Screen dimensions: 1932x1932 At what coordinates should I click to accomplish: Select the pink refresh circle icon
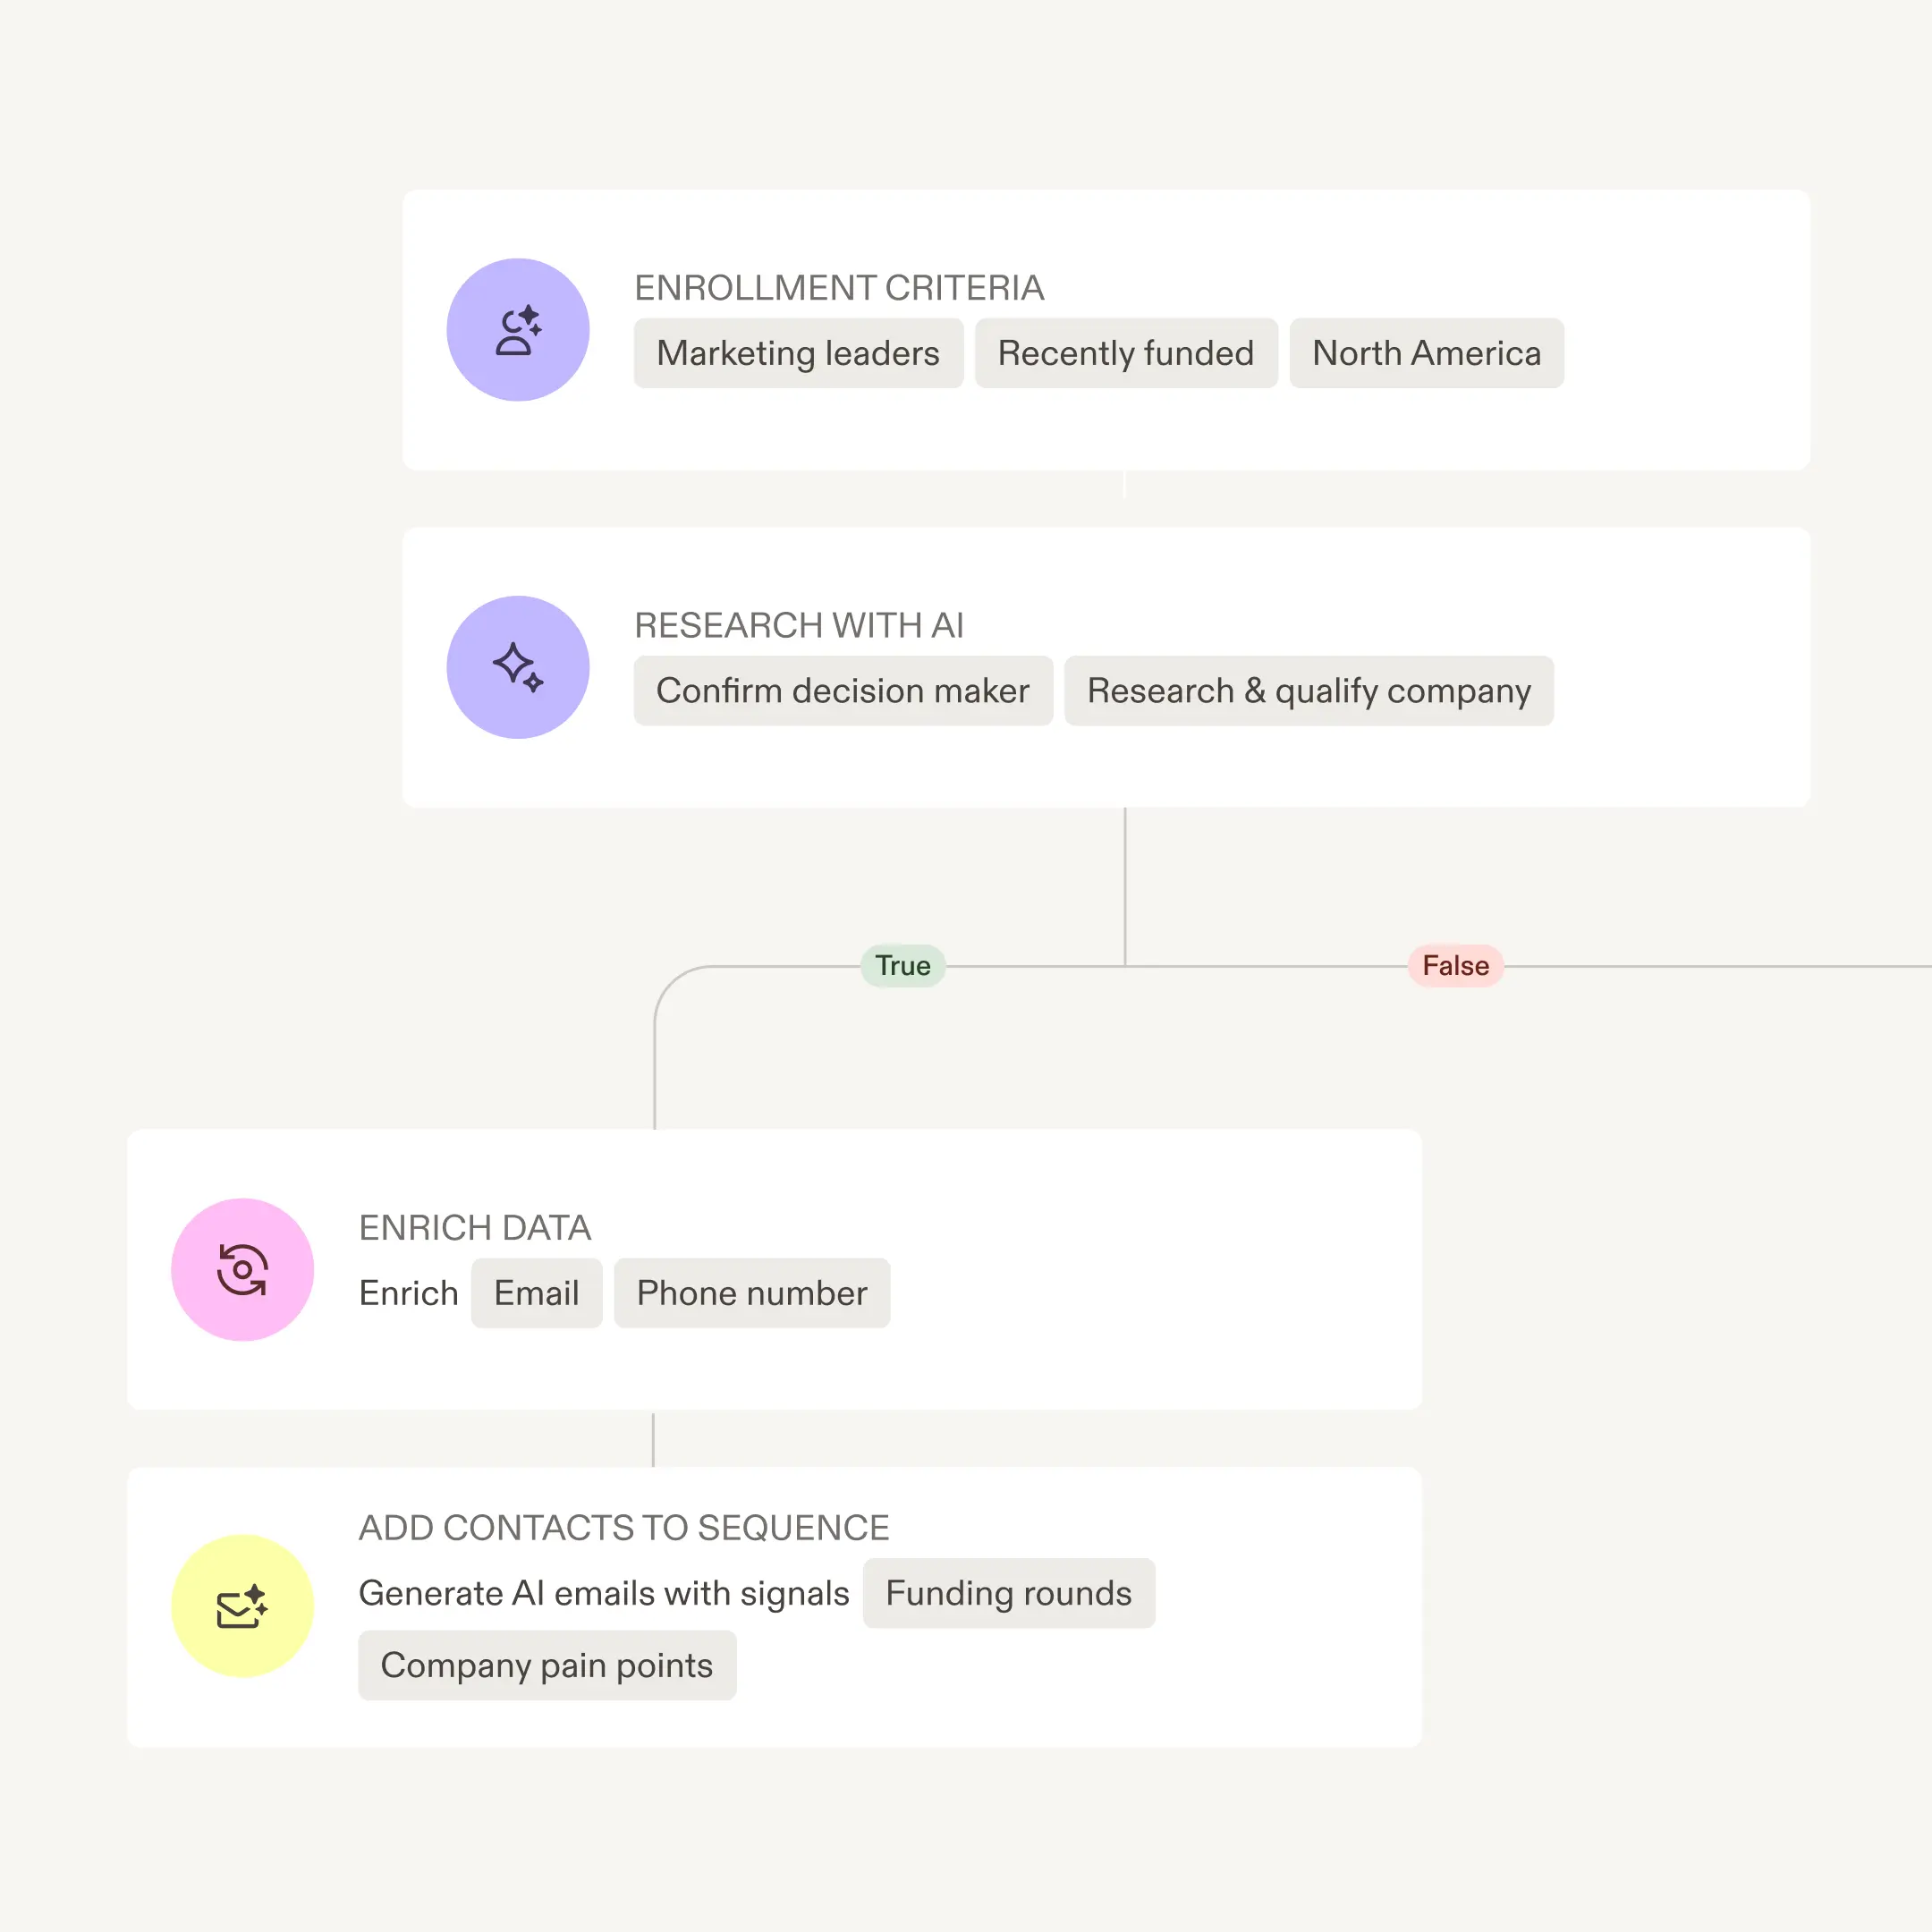242,1268
